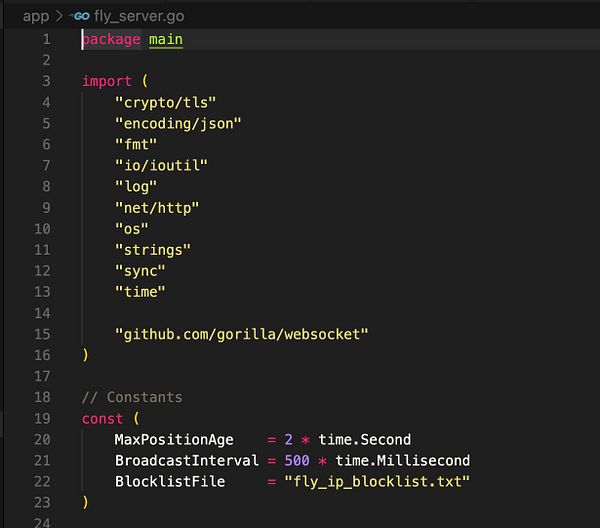Click line number 1 in the gutter
The image size is (600, 528).
pos(46,39)
